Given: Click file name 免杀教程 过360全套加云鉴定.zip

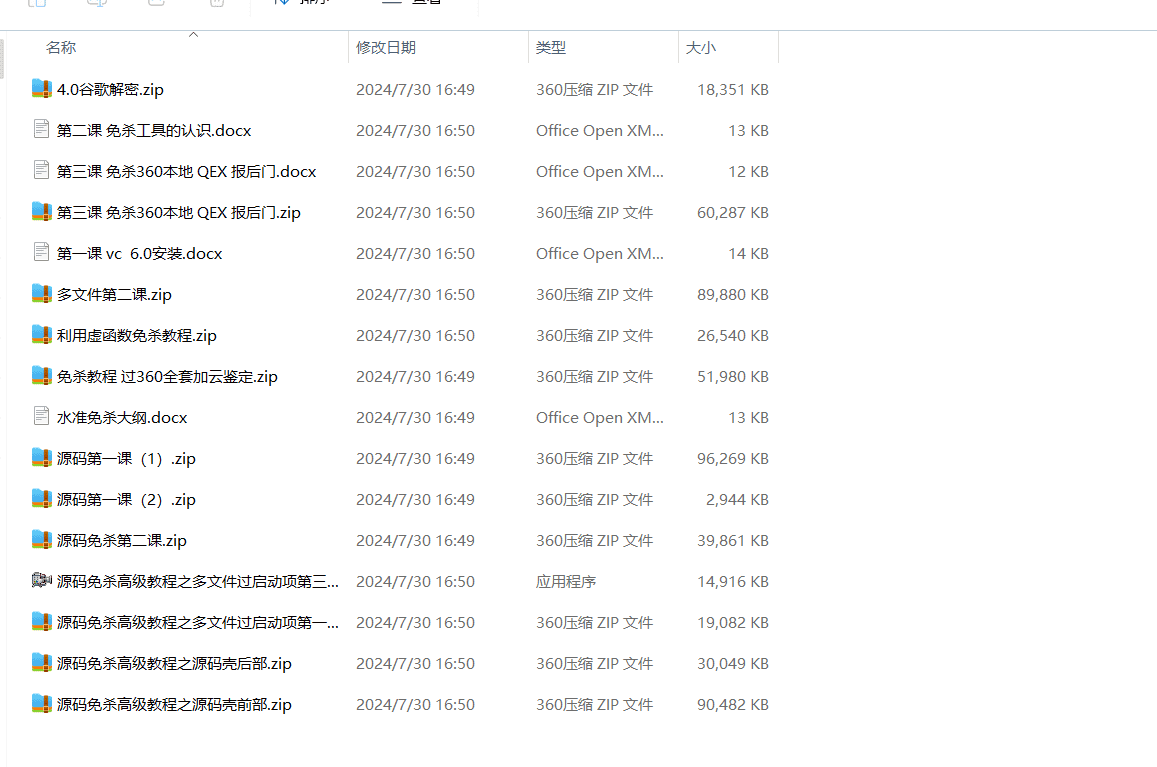Looking at the screenshot, I should [x=167, y=376].
